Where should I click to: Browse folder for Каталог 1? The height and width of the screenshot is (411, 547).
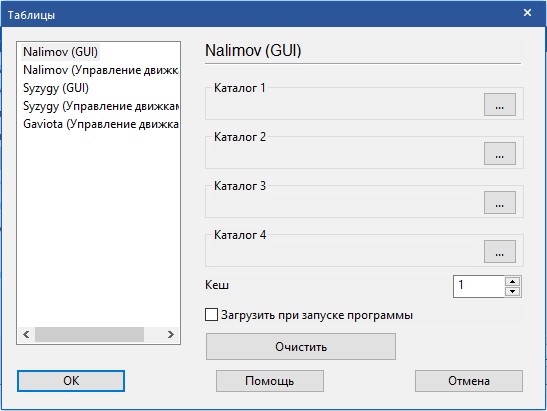(x=500, y=104)
